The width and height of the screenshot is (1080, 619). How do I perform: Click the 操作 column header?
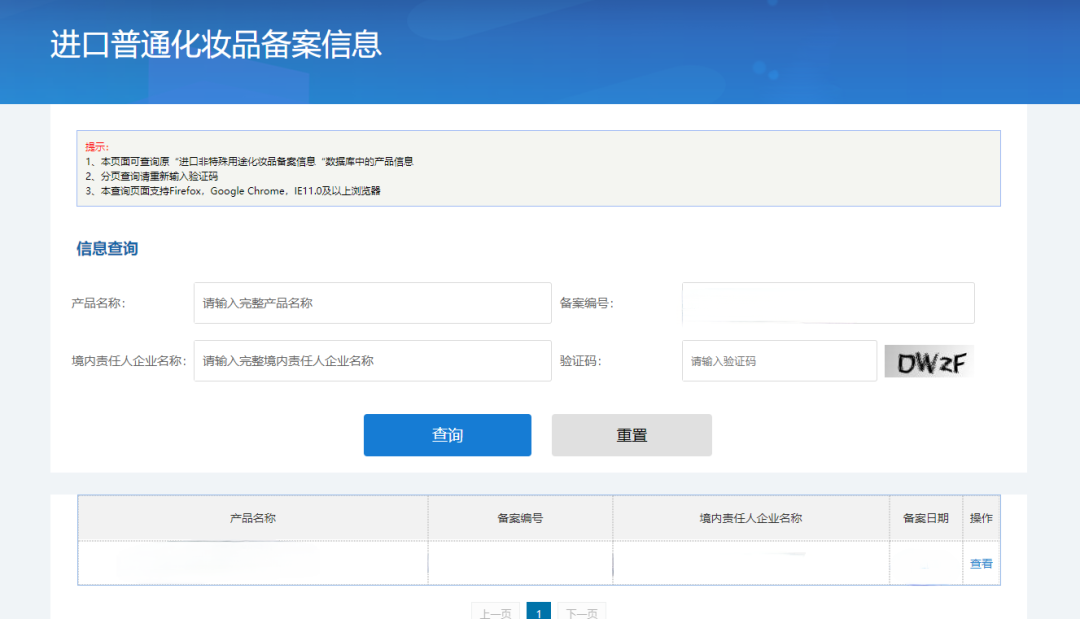[x=980, y=518]
